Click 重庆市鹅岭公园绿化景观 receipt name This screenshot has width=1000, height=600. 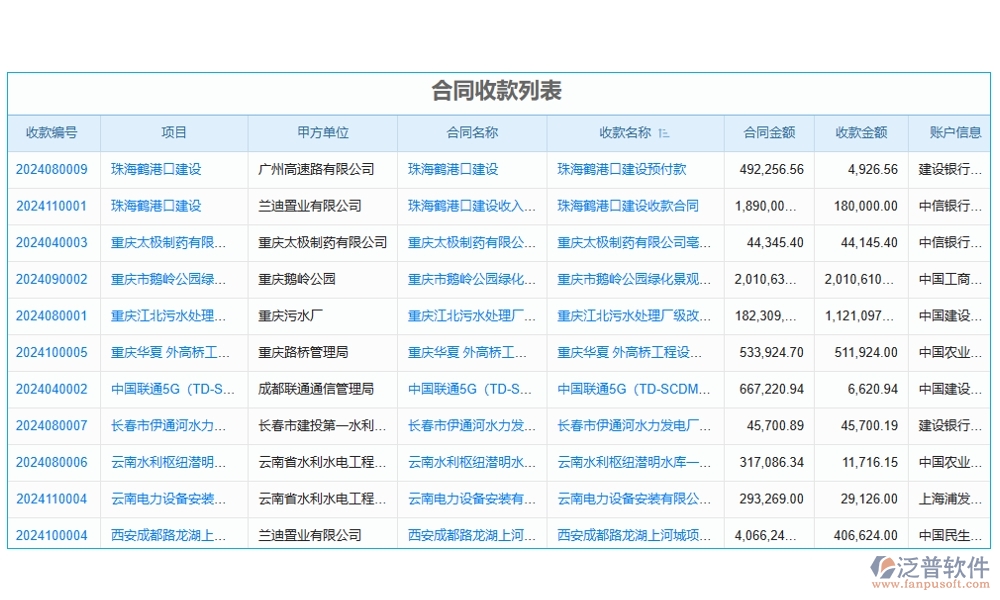tap(632, 279)
